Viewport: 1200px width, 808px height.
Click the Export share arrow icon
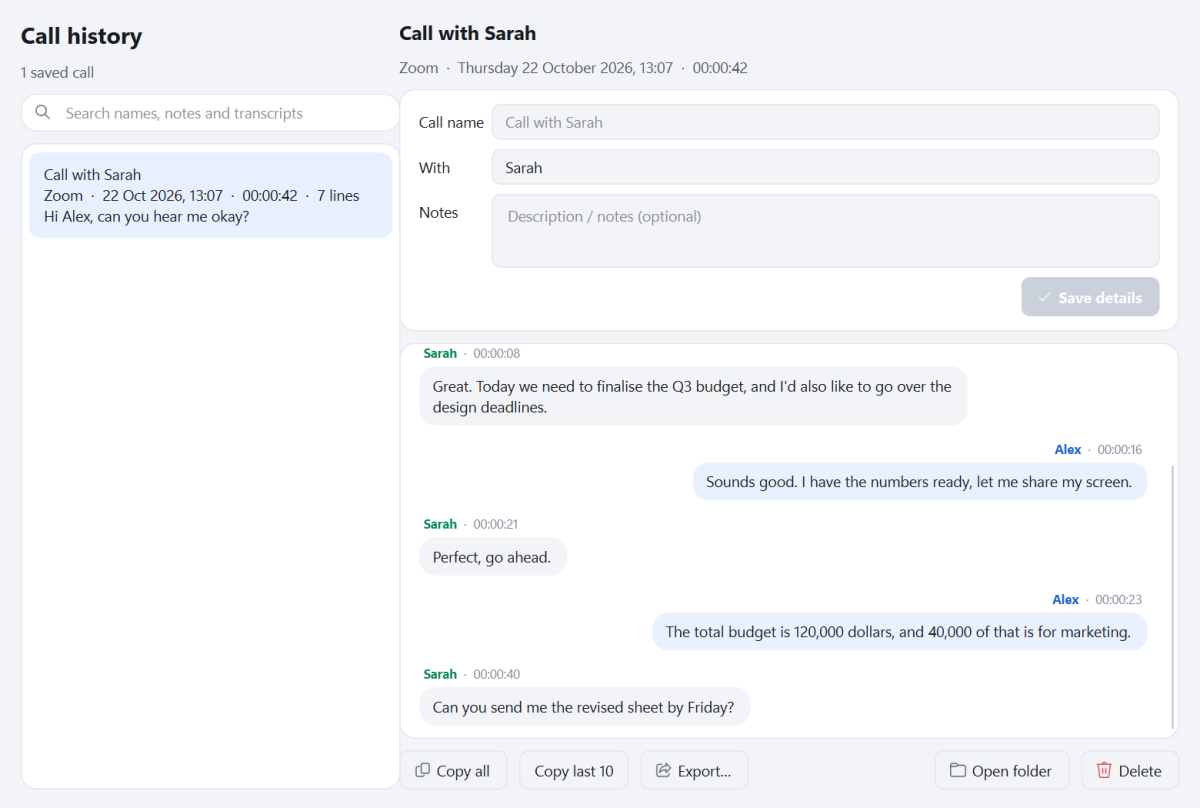663,770
